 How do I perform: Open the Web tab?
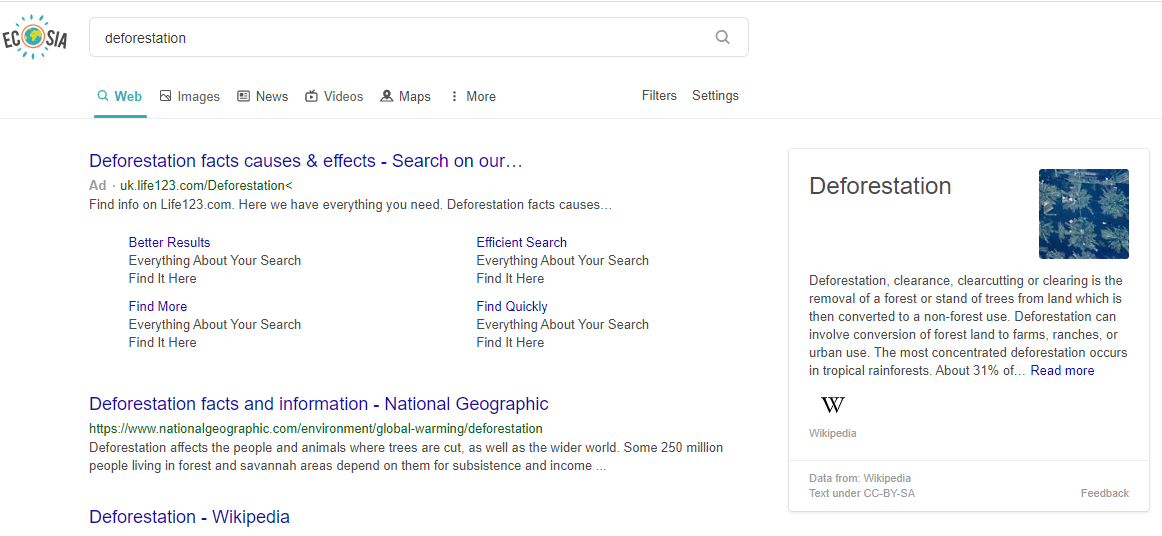120,96
